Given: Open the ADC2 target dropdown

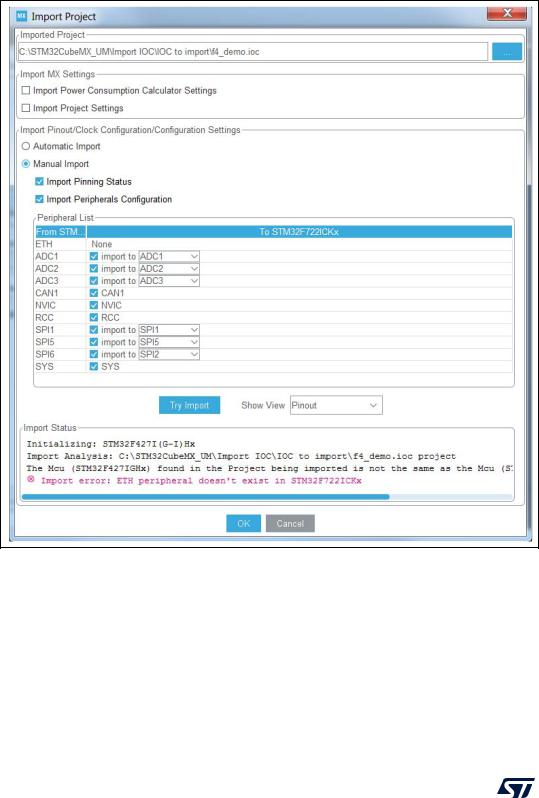Looking at the screenshot, I should [x=169, y=269].
